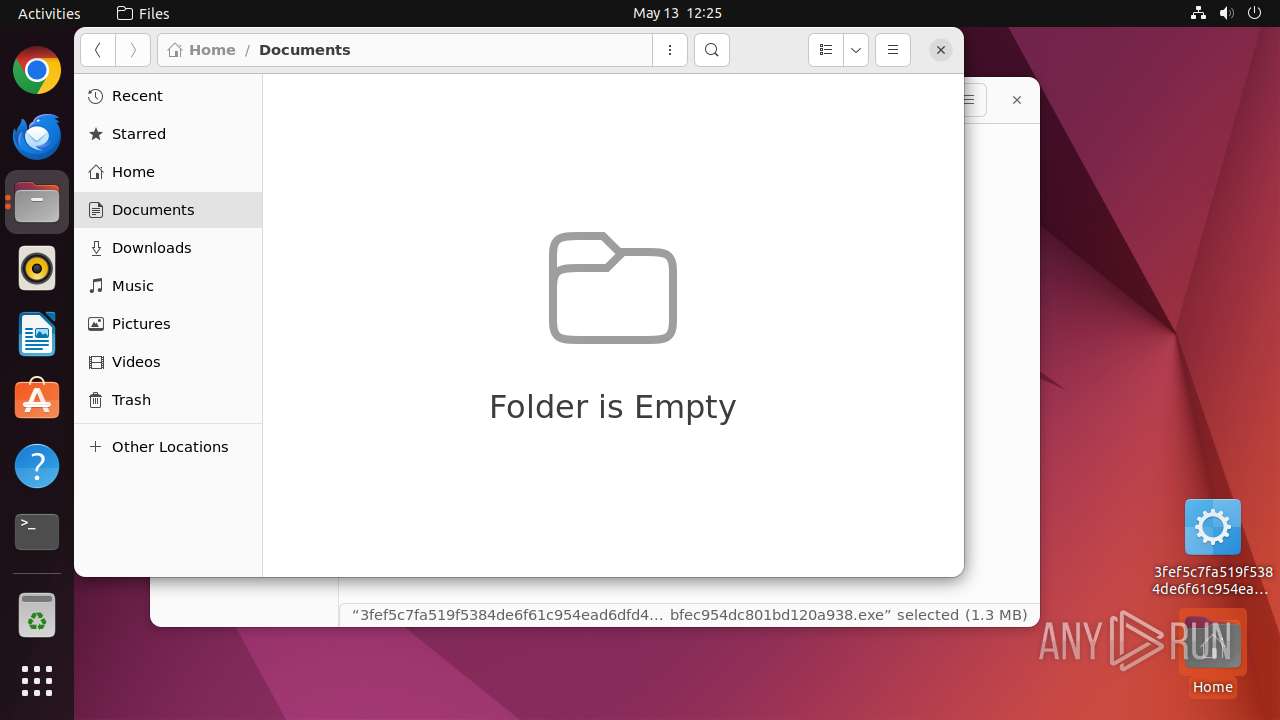1280x720 pixels.
Task: Launch Google Chrome from the dock
Action: [x=37, y=71]
